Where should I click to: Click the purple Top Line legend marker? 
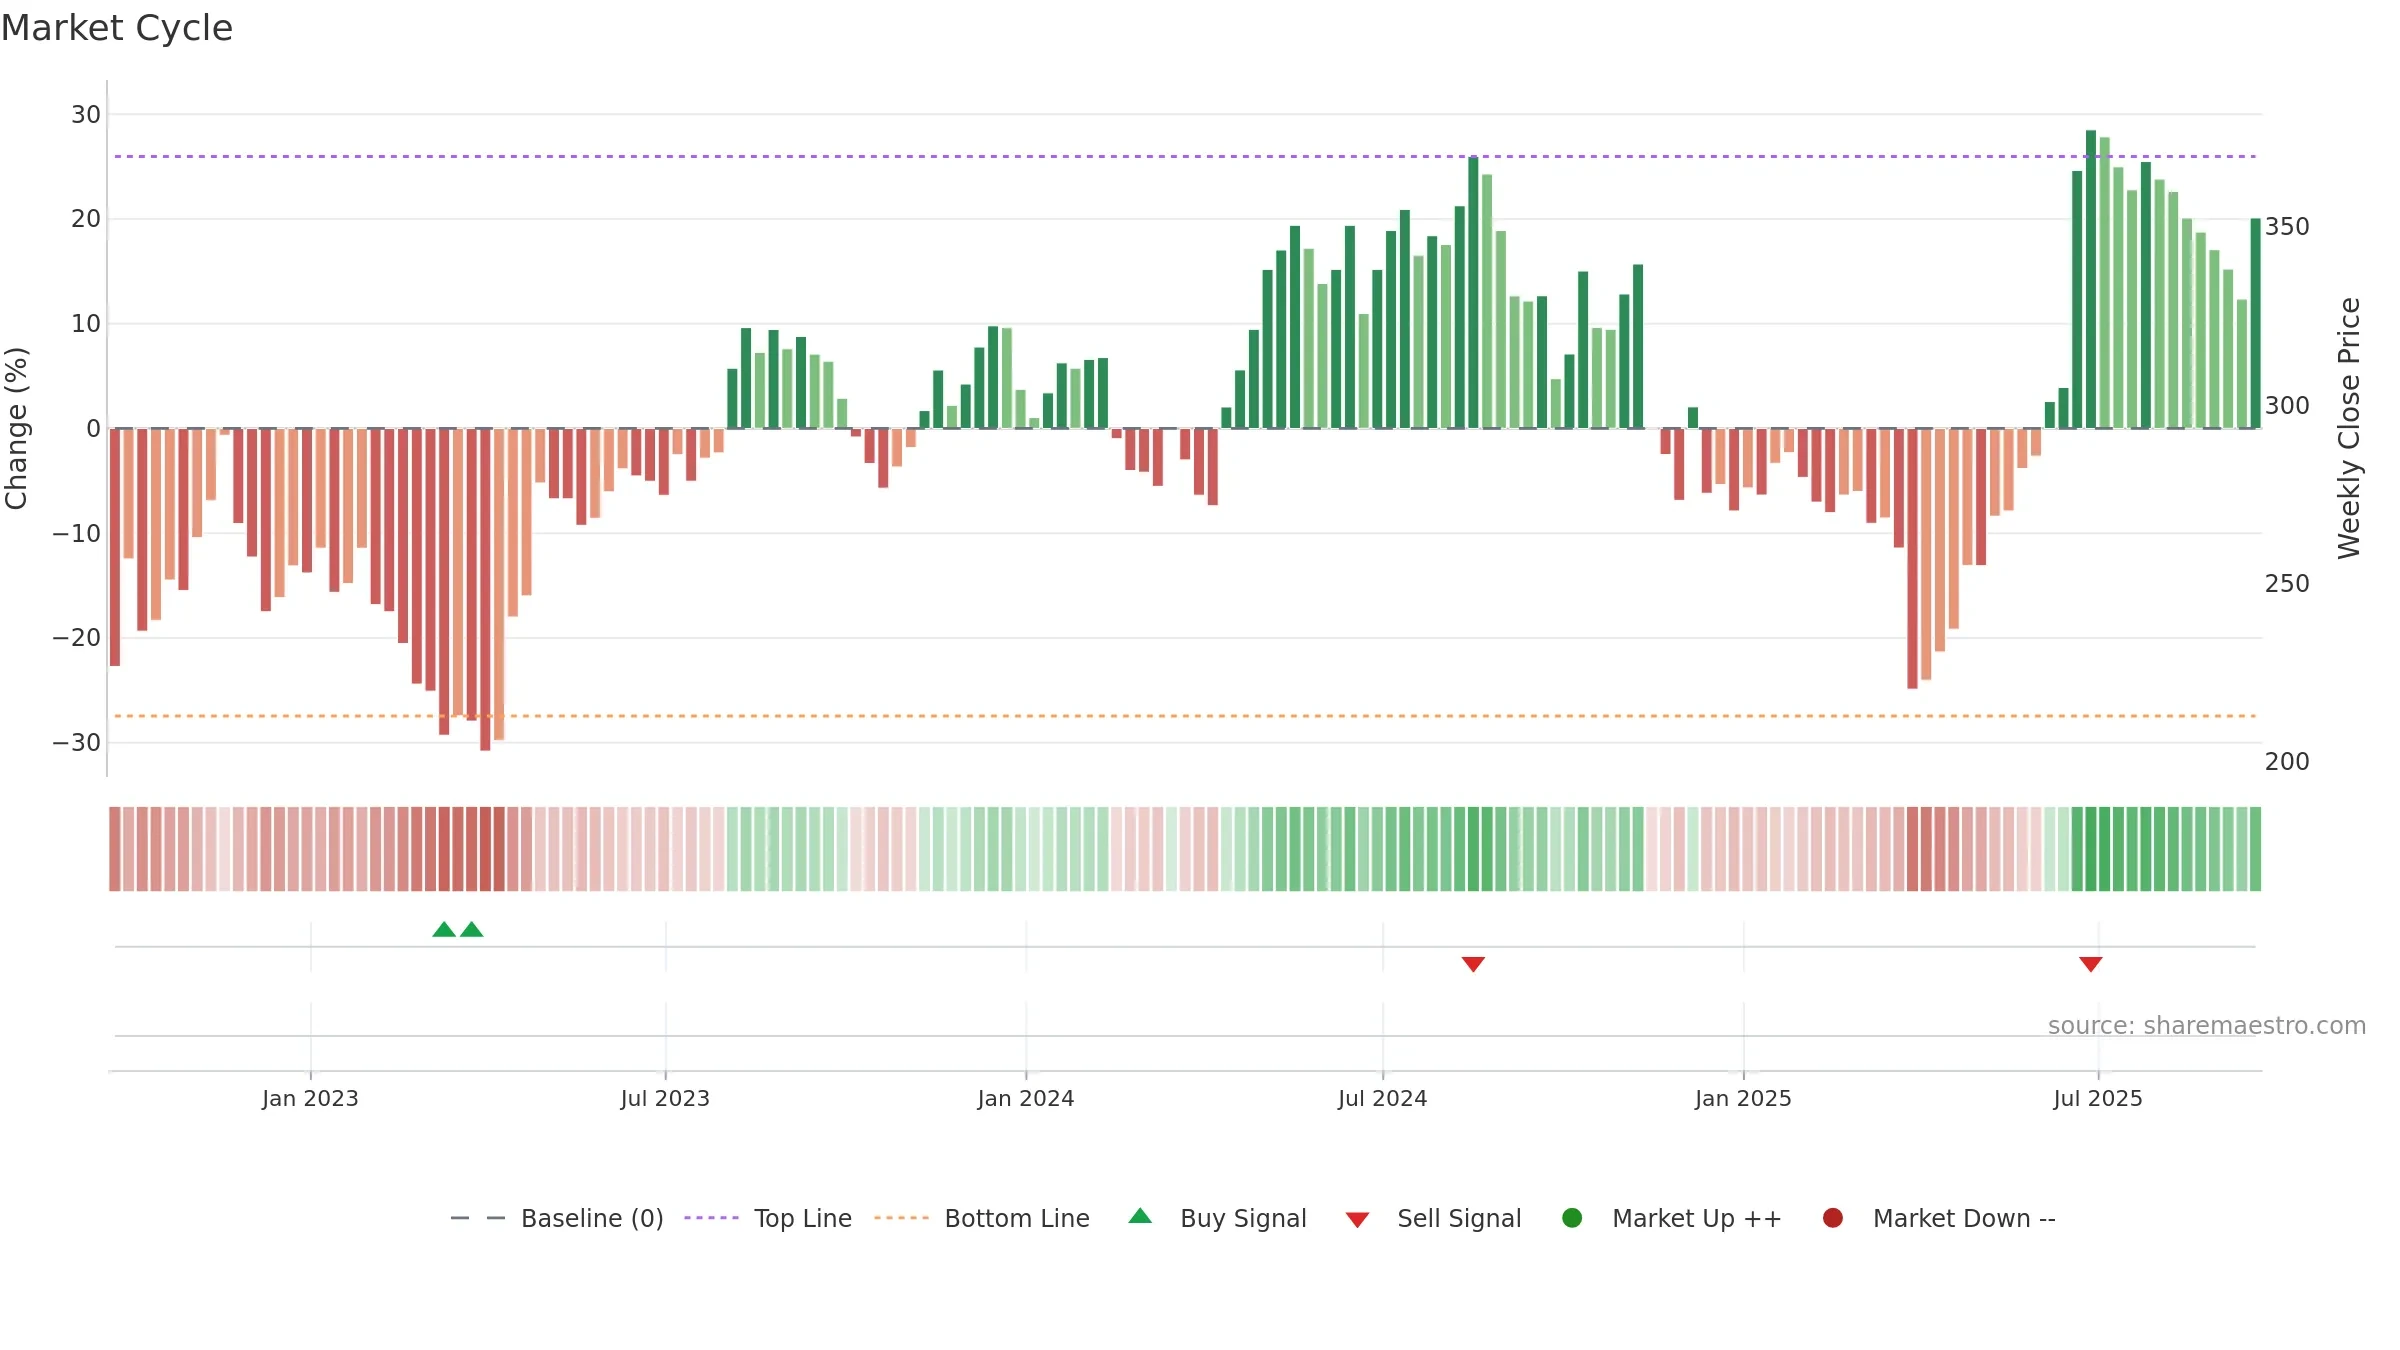[711, 1218]
